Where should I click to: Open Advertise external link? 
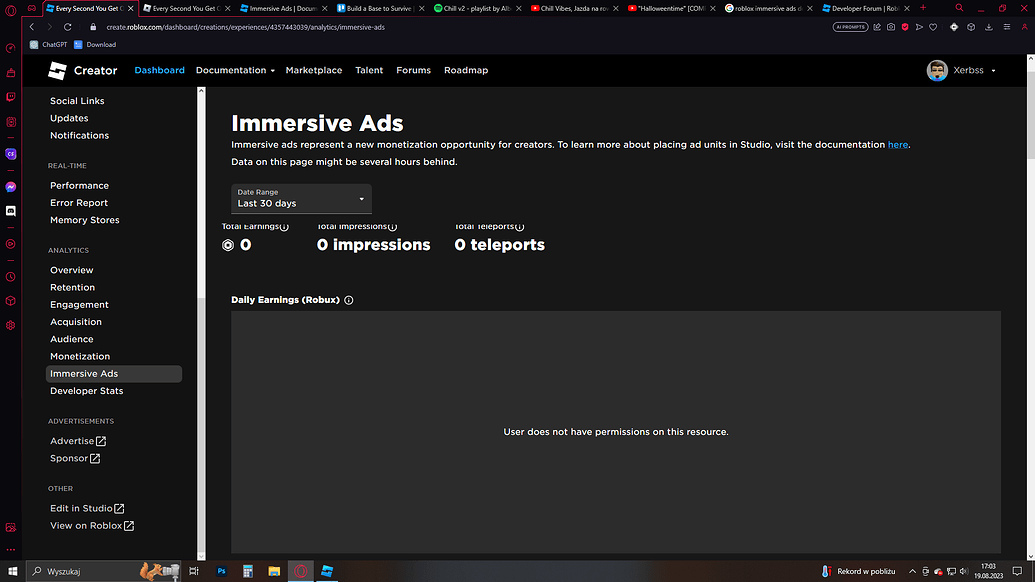78,441
